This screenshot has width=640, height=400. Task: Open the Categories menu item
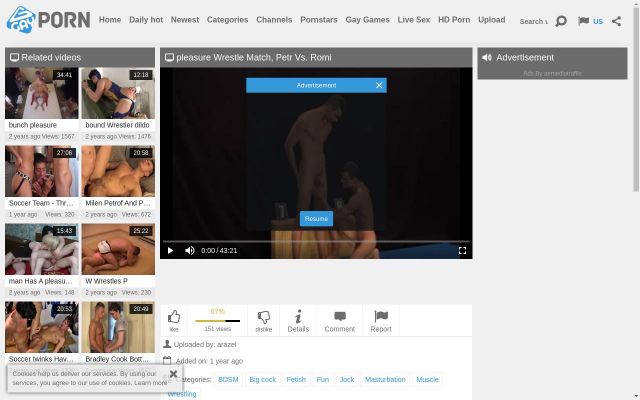227,20
